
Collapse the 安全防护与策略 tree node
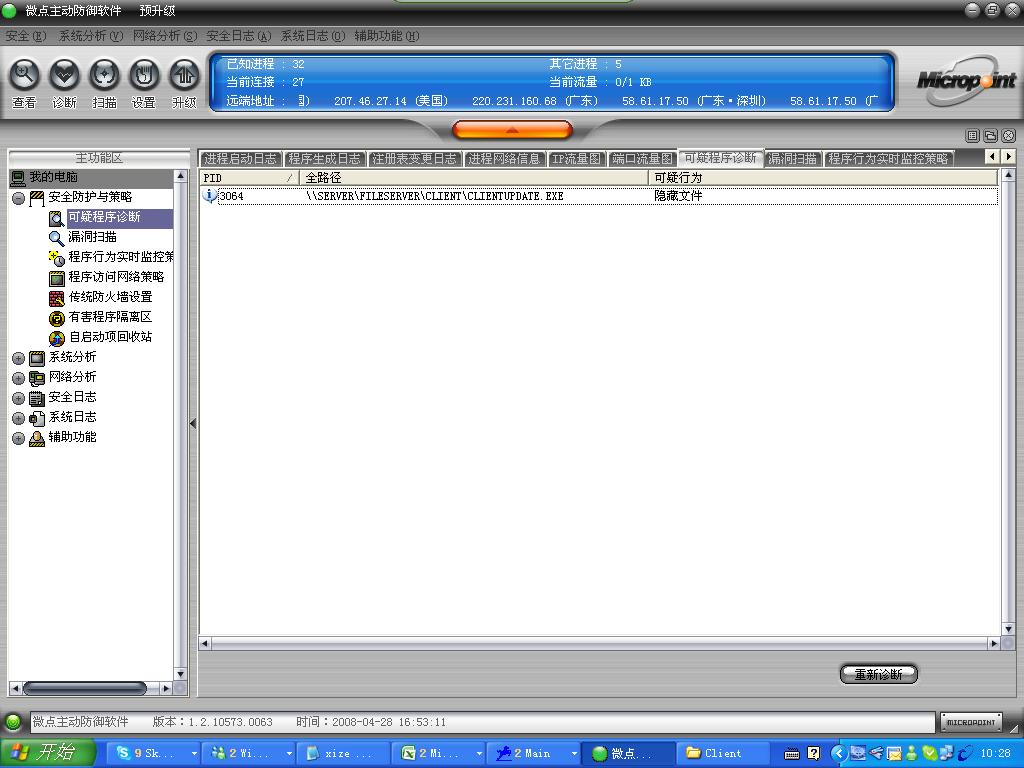pyautogui.click(x=18, y=198)
